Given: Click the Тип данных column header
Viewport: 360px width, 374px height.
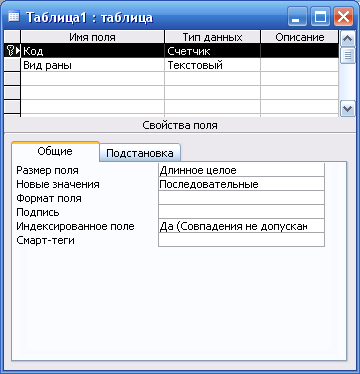Looking at the screenshot, I should (x=213, y=37).
